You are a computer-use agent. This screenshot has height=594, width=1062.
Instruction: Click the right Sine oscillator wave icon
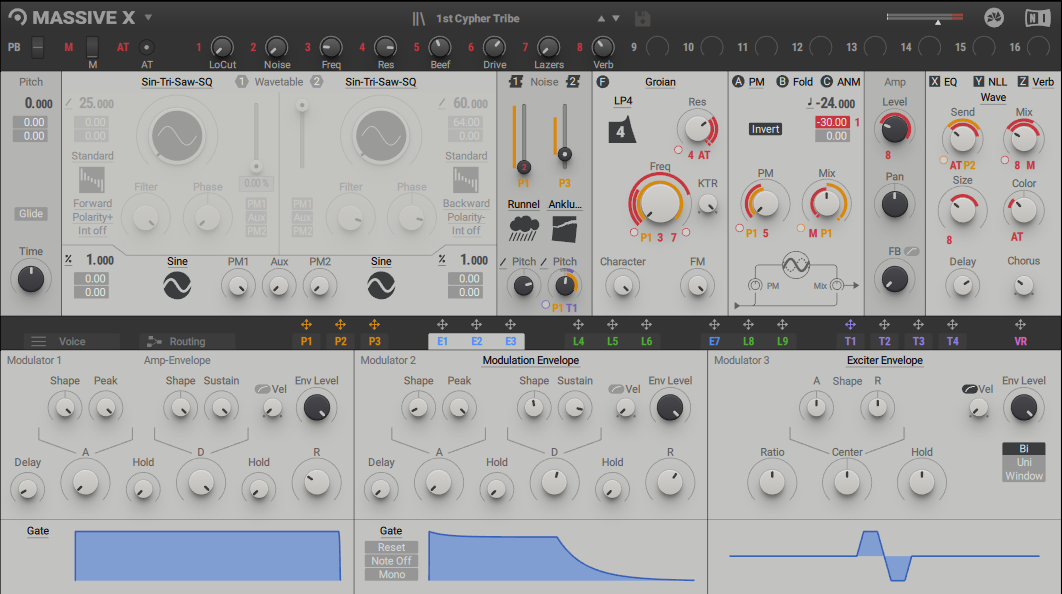[381, 285]
